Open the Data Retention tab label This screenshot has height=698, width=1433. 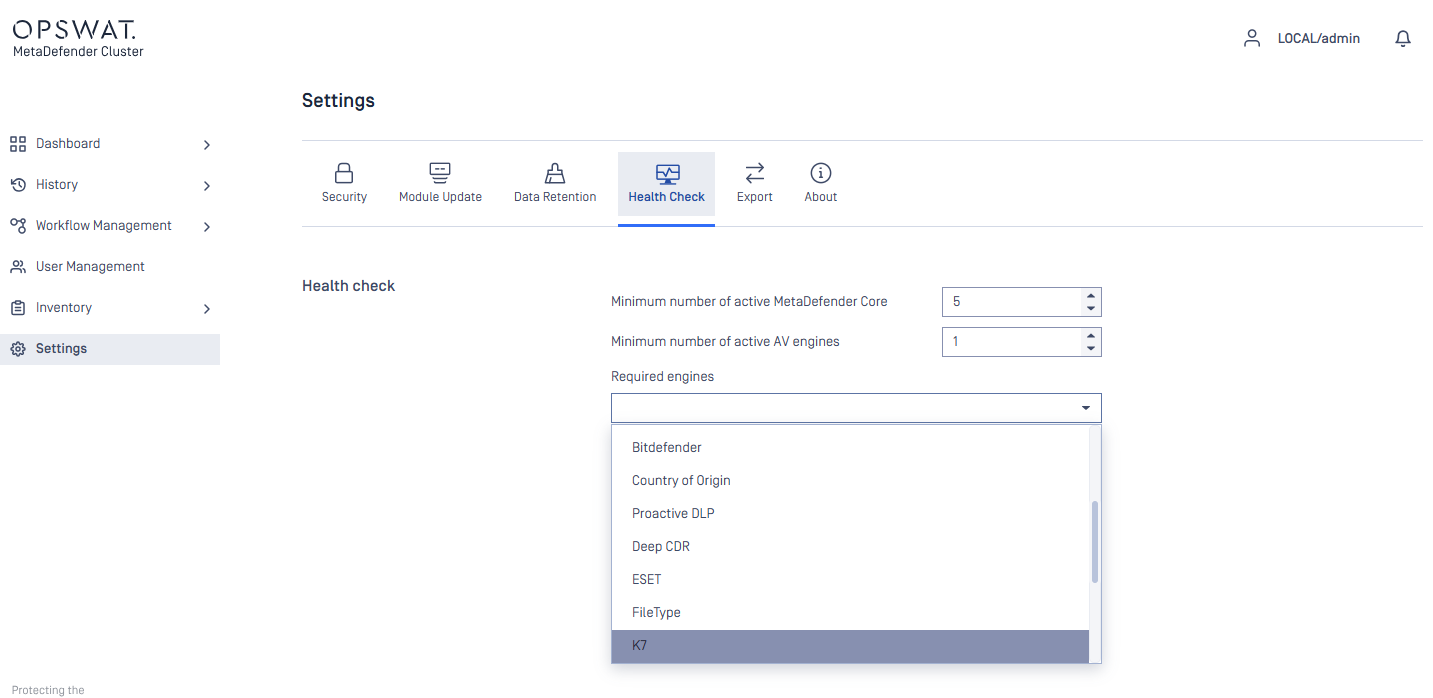[555, 197]
